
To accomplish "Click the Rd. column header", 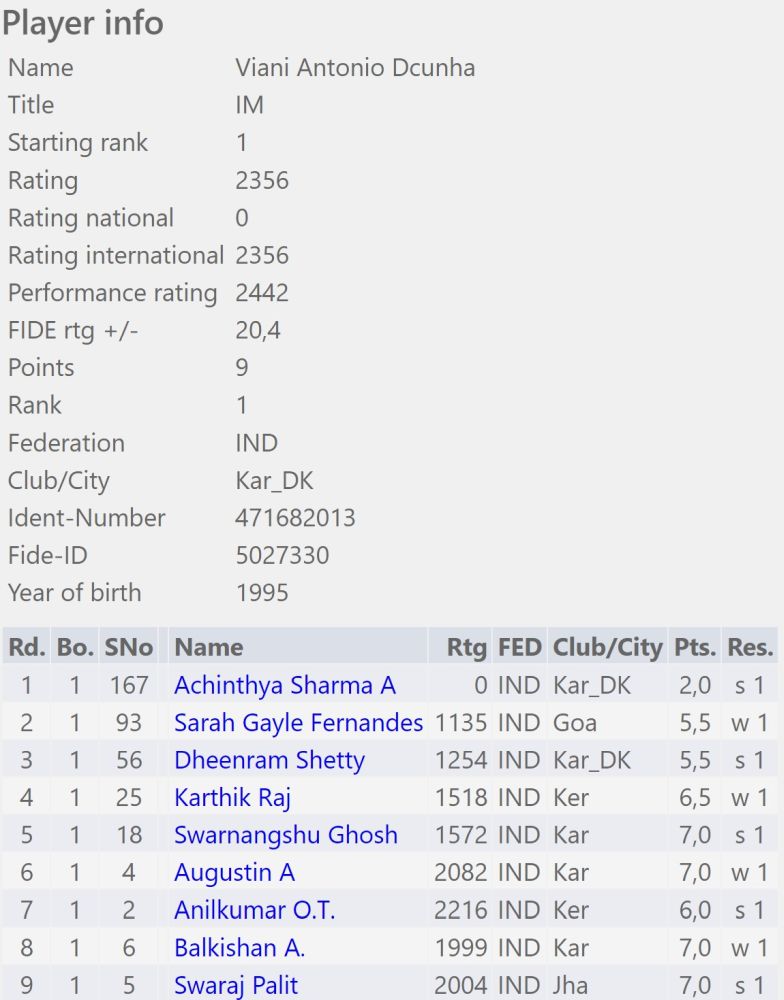I will pos(26,647).
